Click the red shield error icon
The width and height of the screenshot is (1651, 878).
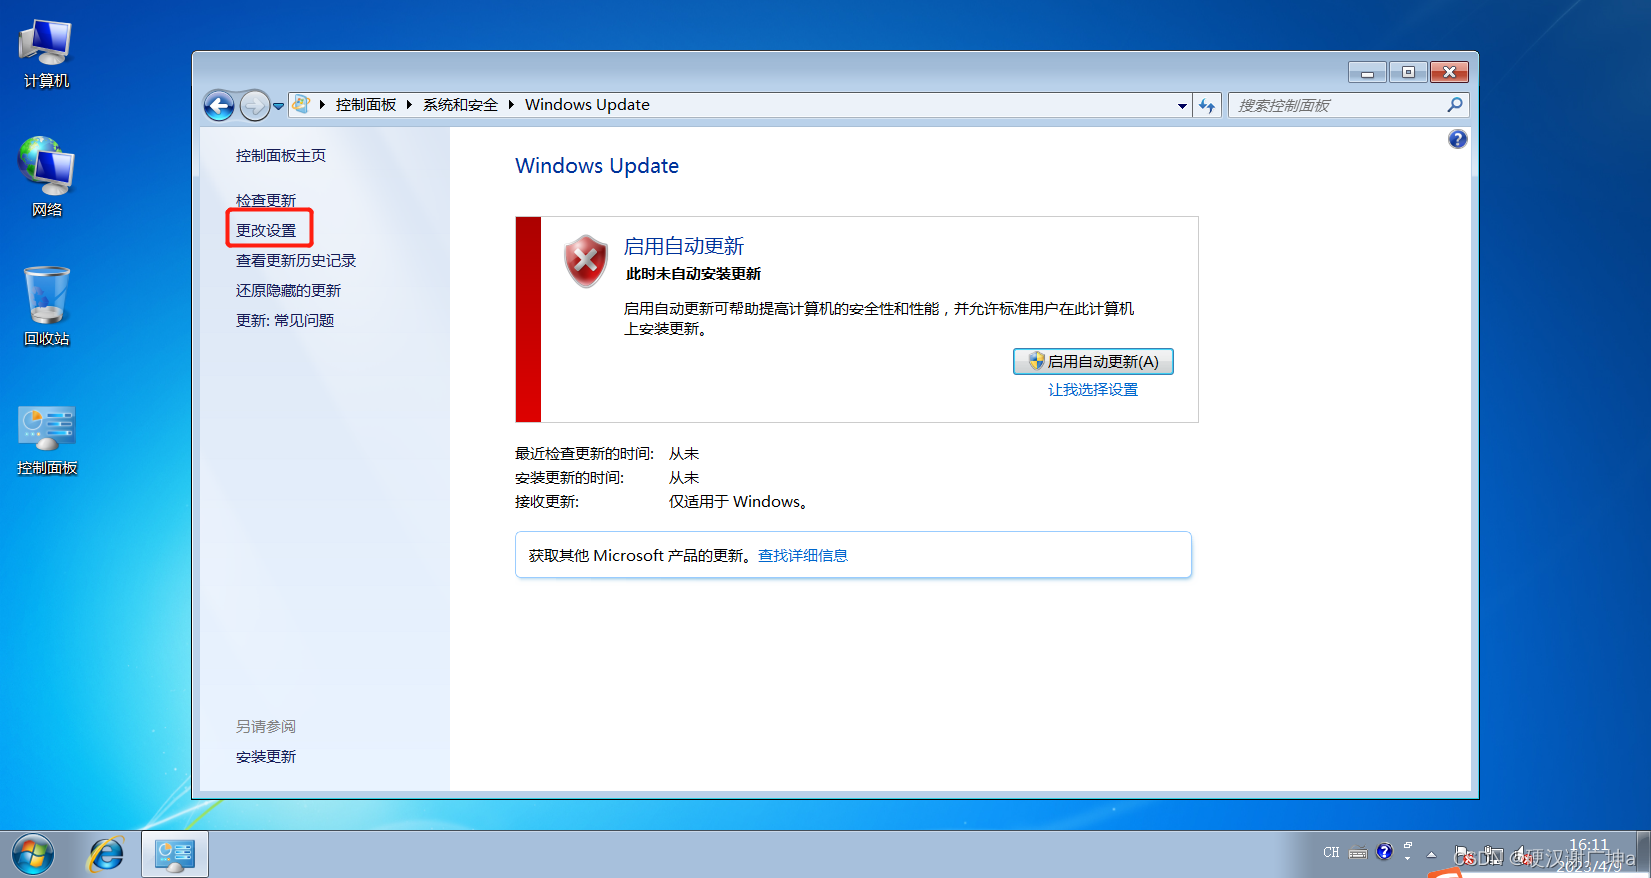(586, 261)
